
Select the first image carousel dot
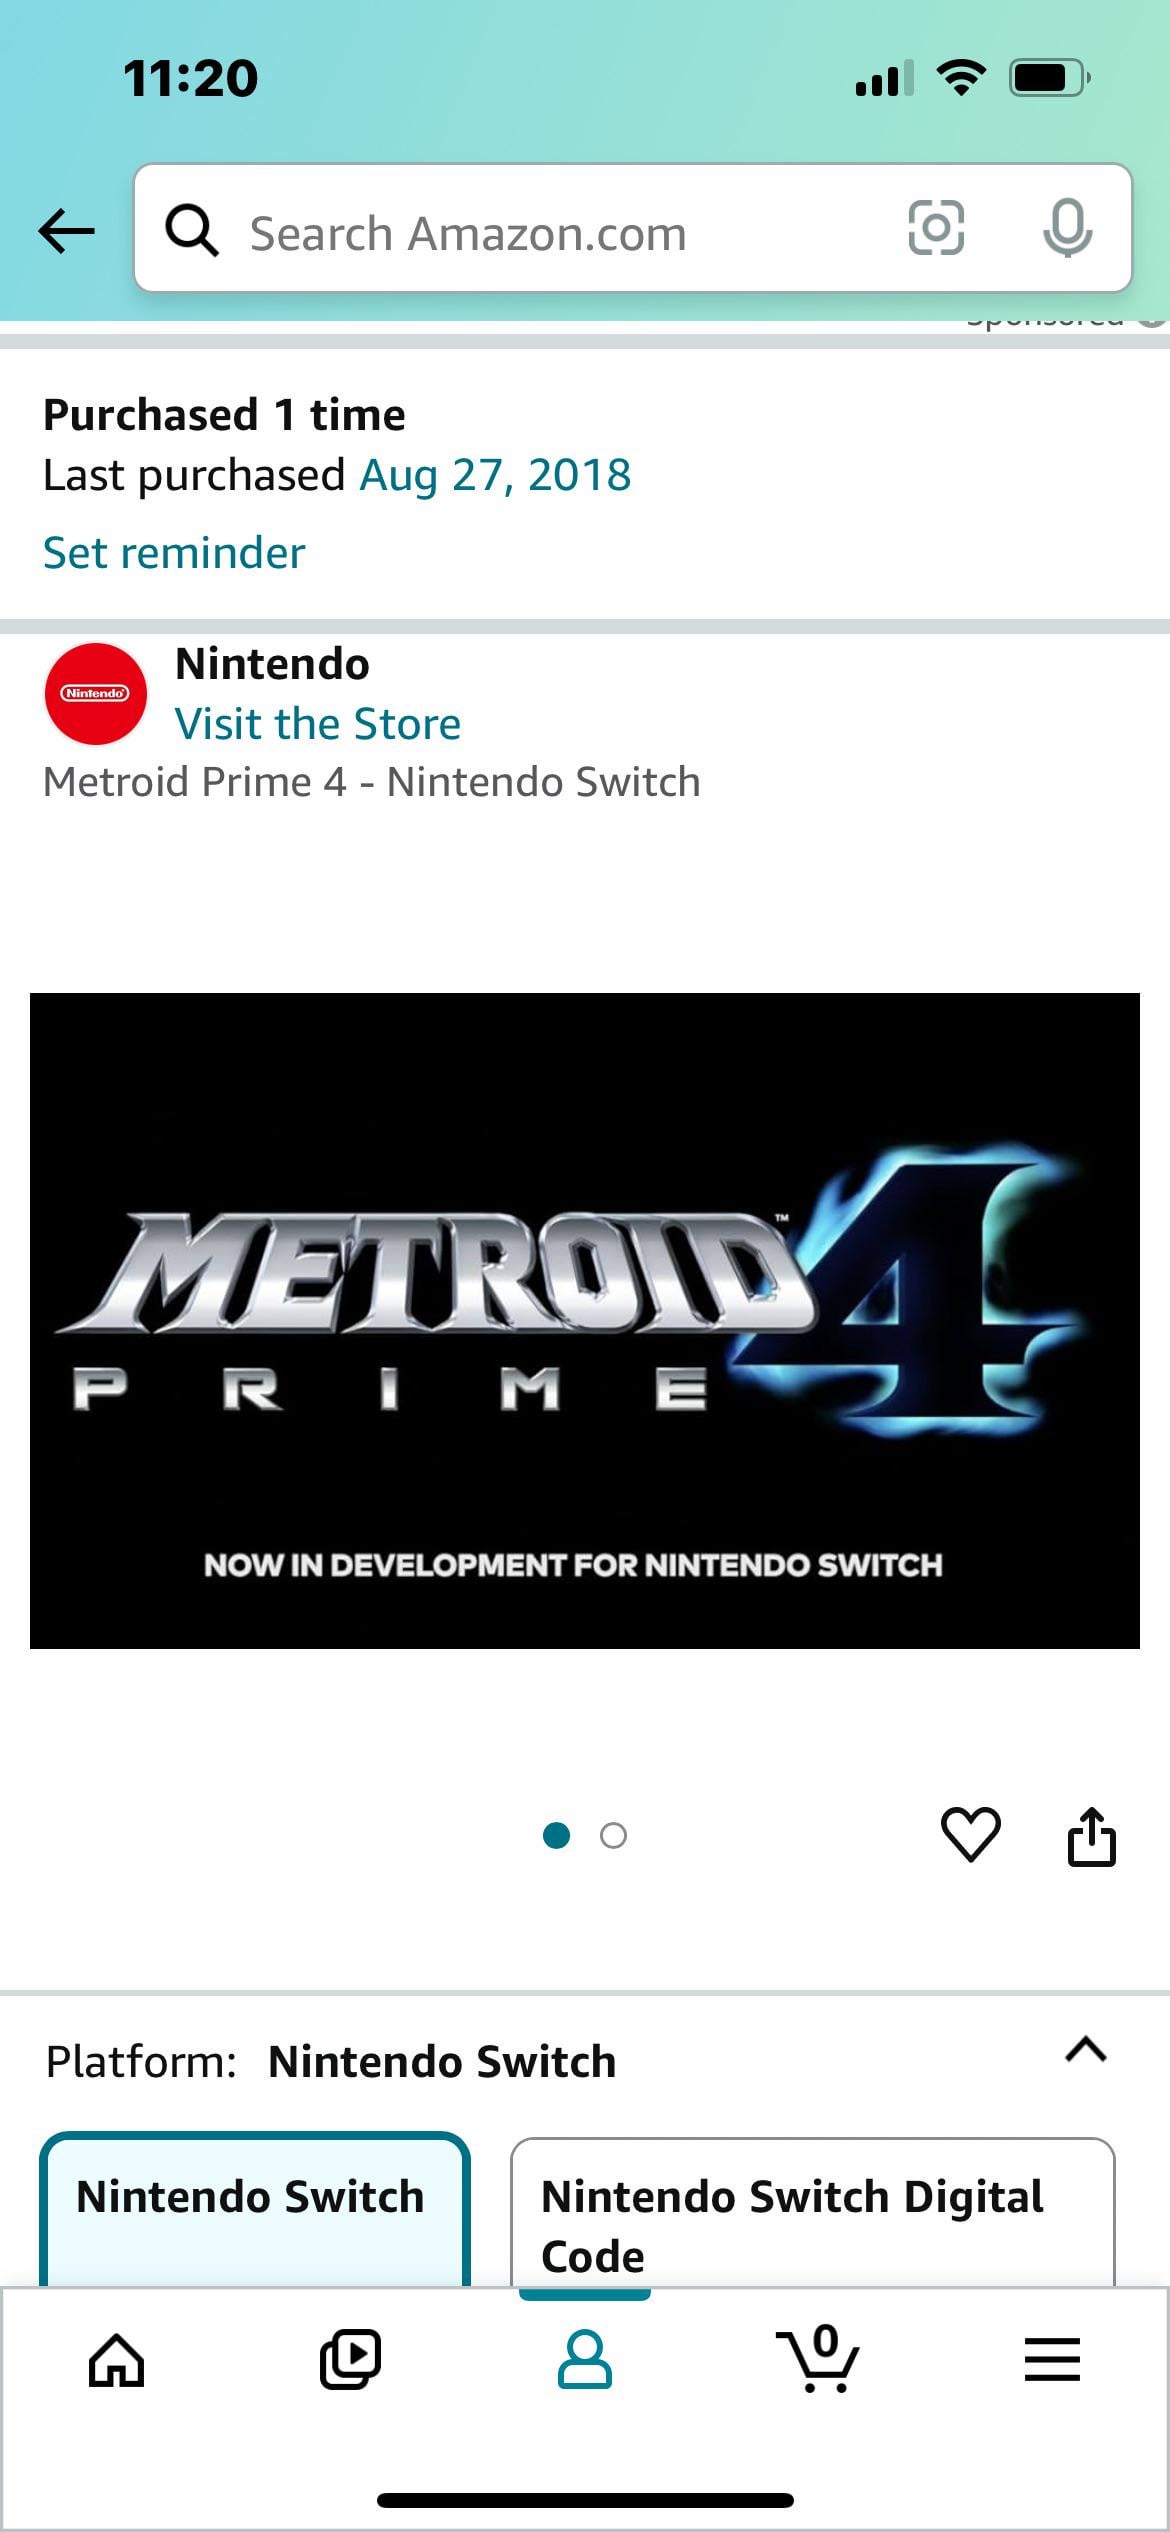point(556,1836)
